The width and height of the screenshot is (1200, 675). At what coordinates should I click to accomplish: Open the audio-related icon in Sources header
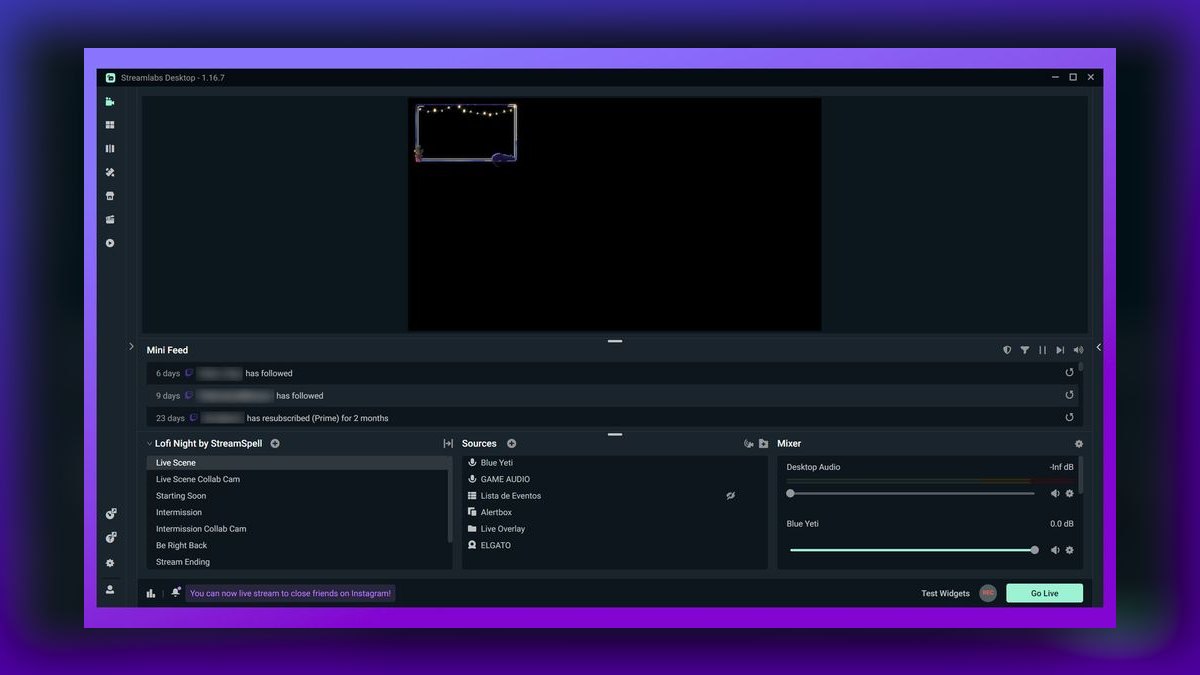tap(748, 443)
